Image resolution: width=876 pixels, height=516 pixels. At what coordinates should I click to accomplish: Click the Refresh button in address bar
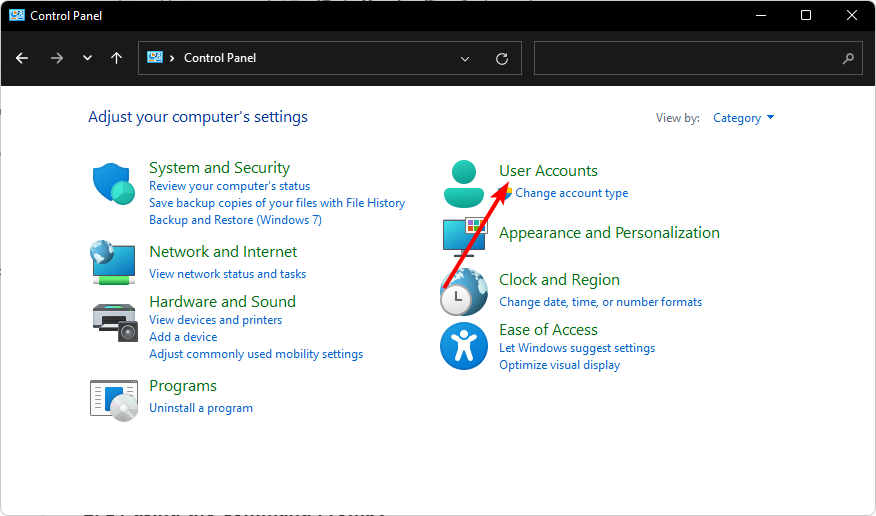coord(502,58)
